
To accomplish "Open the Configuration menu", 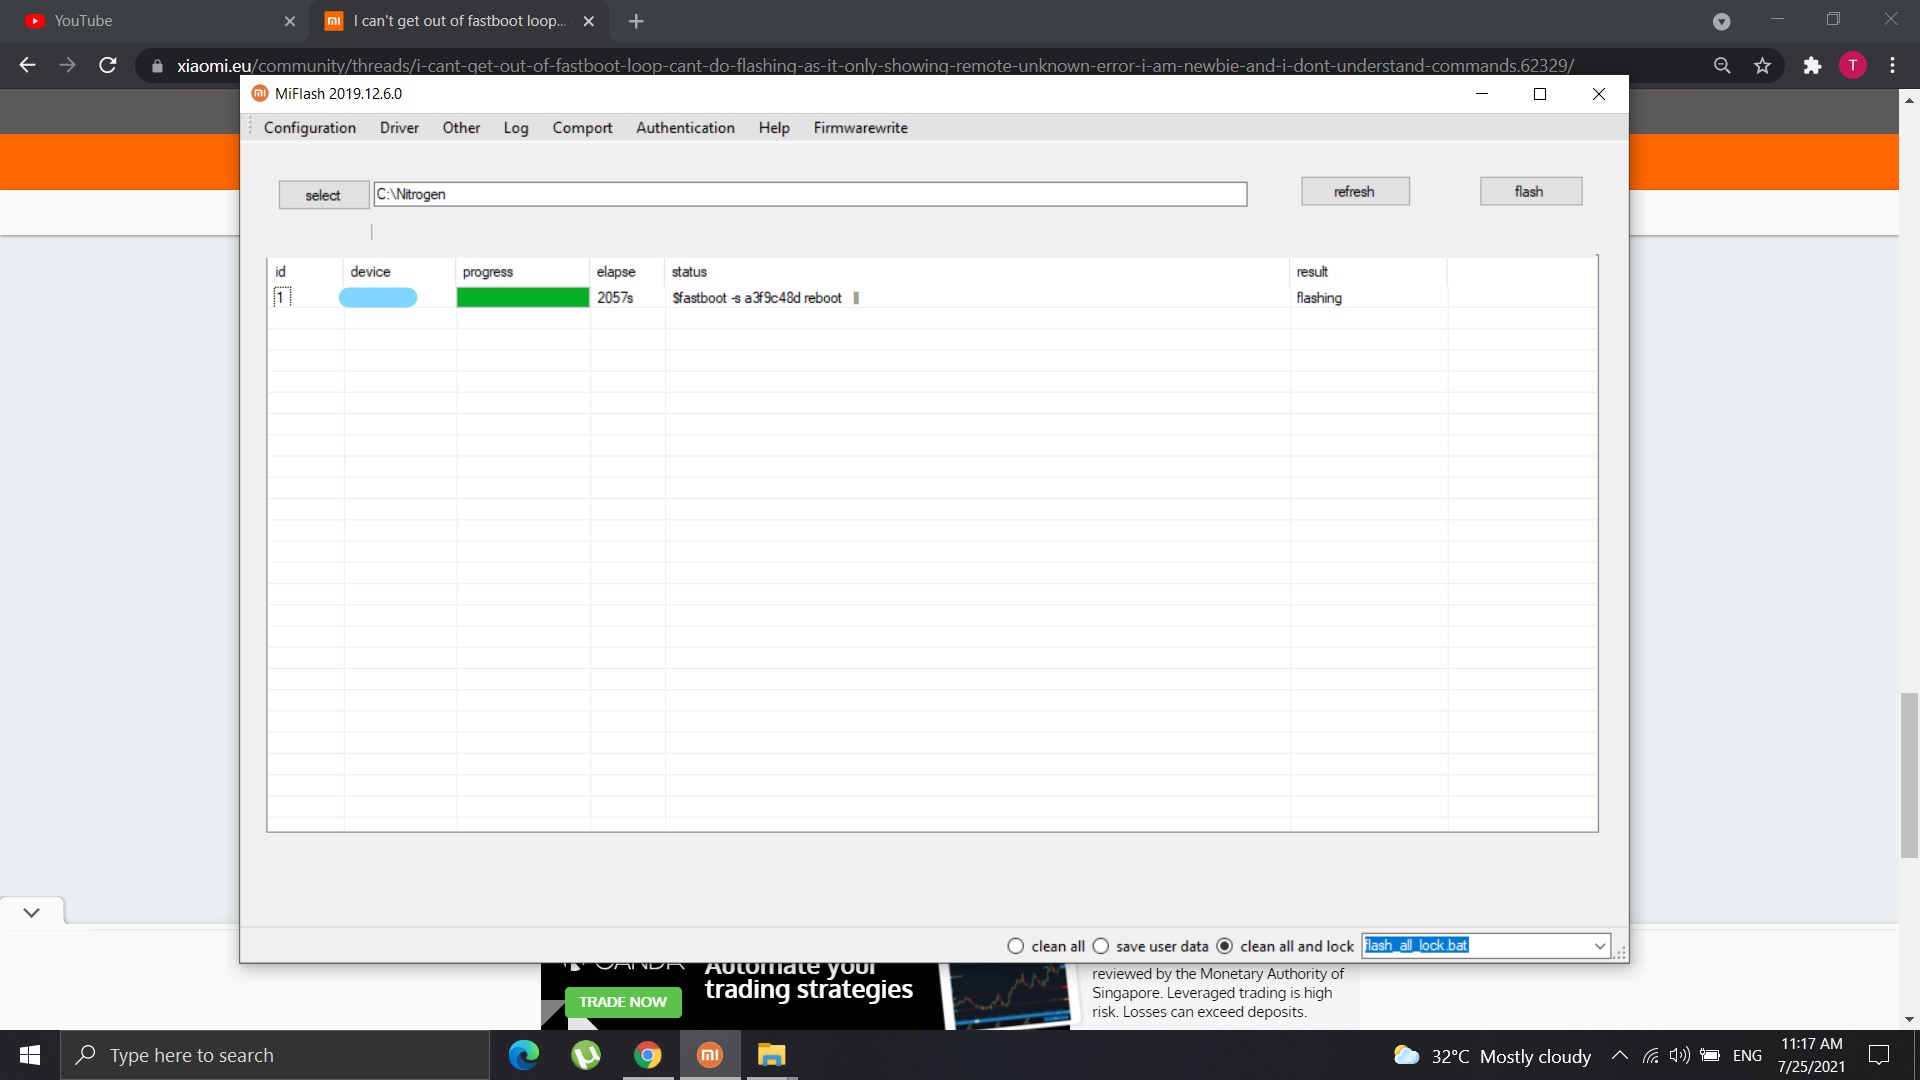I will [309, 128].
